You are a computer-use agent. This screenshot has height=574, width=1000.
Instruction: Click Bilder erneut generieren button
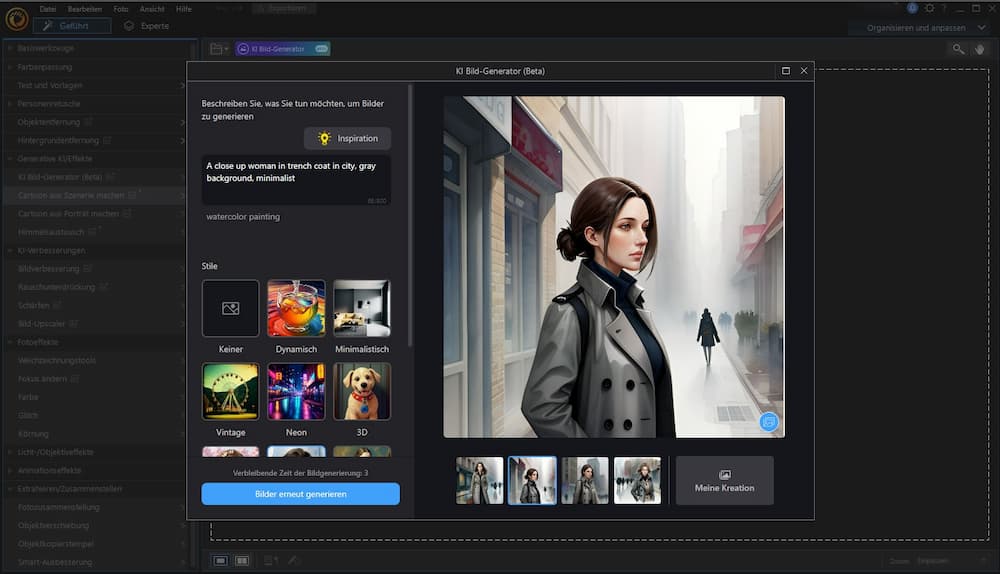pyautogui.click(x=300, y=494)
